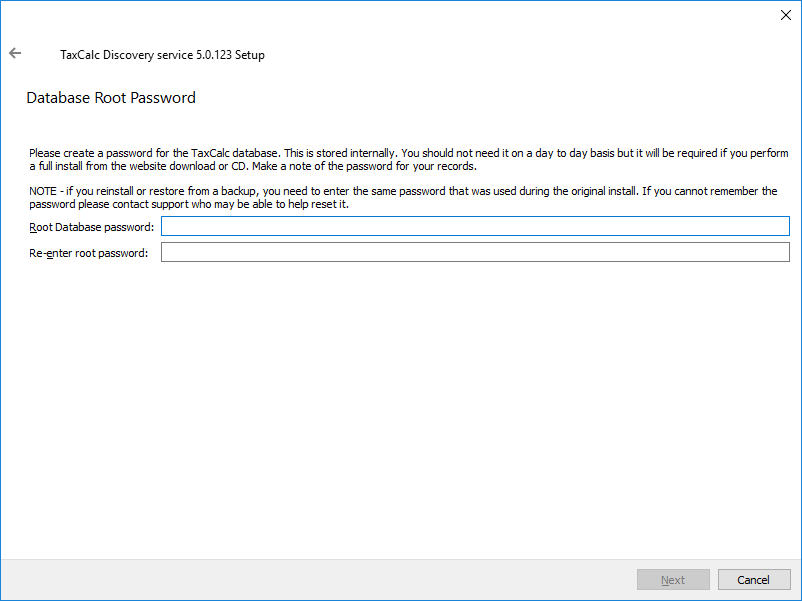Viewport: 802px width, 601px height.
Task: Cancel the TaxCalc setup
Action: pyautogui.click(x=753, y=580)
